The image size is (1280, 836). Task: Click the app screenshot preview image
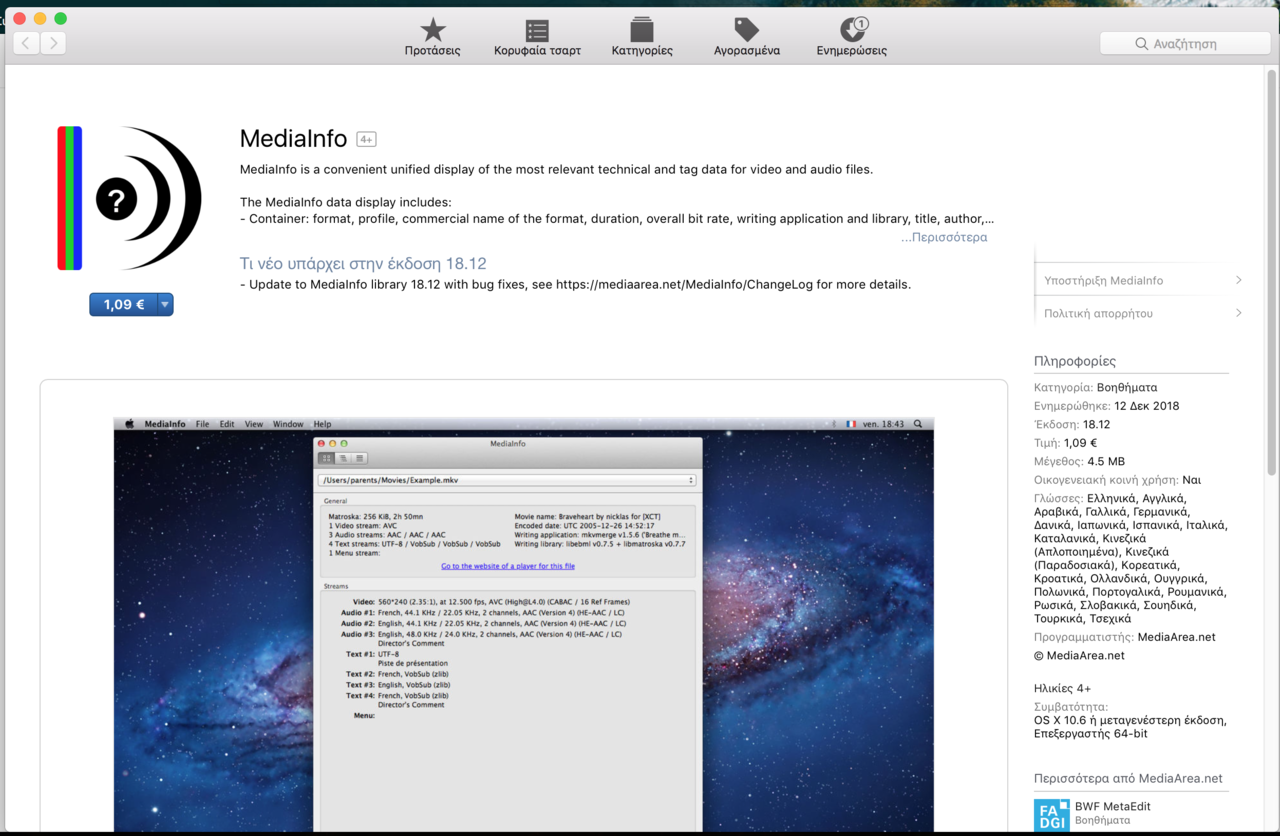click(523, 625)
